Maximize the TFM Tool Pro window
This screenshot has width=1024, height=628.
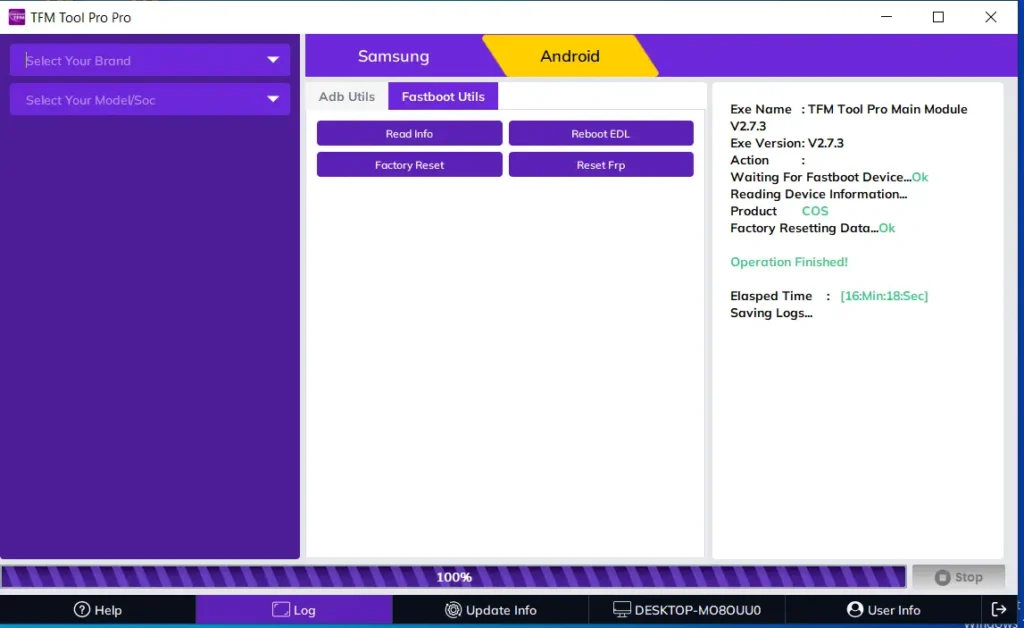click(x=938, y=17)
